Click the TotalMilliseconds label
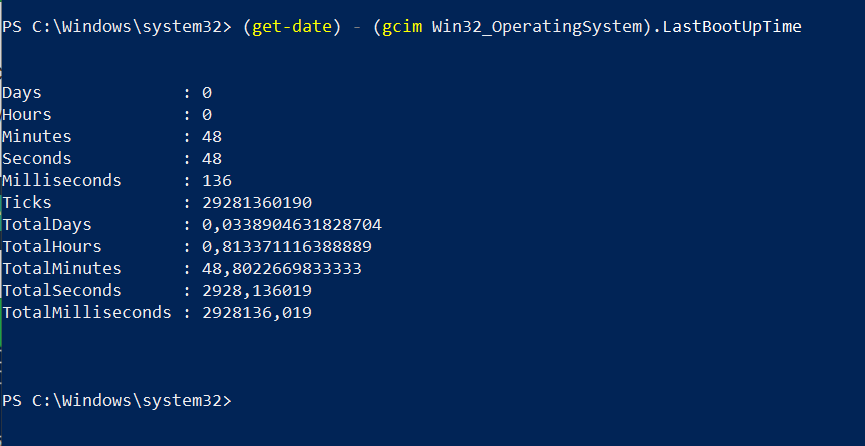Screen dimensions: 865x446 (87, 313)
